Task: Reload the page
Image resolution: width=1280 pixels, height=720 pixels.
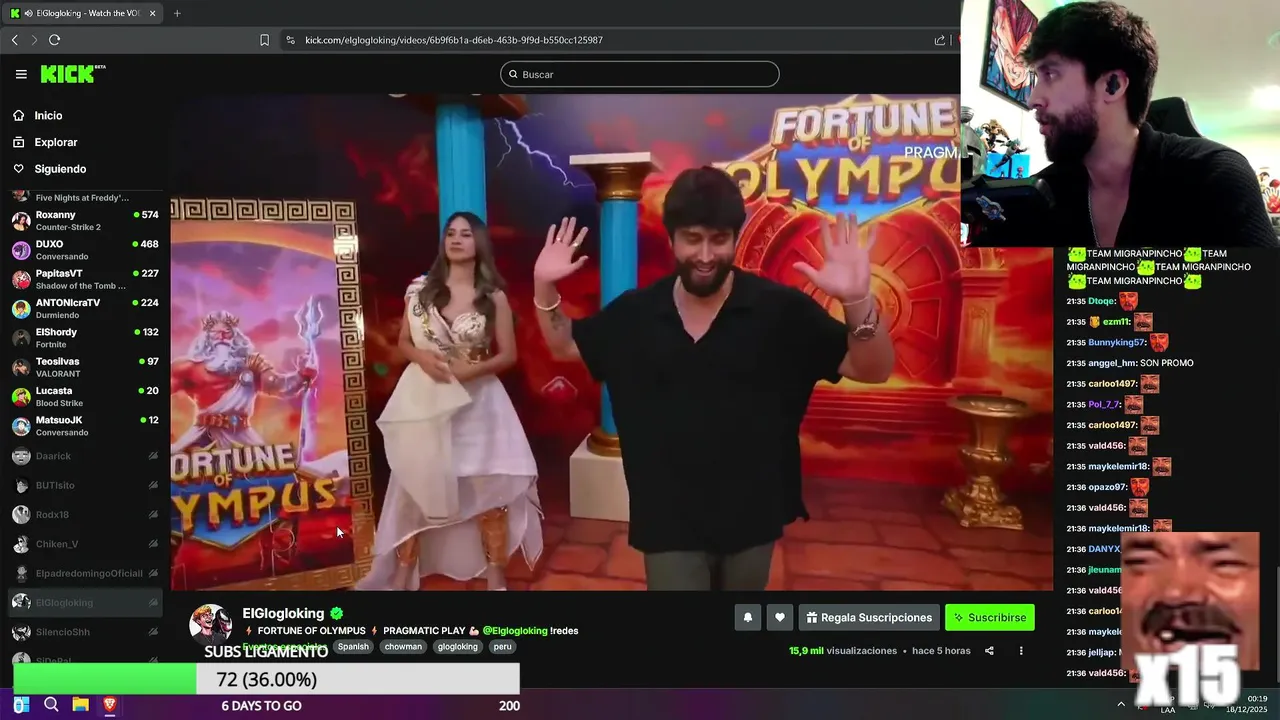Action: coord(54,40)
